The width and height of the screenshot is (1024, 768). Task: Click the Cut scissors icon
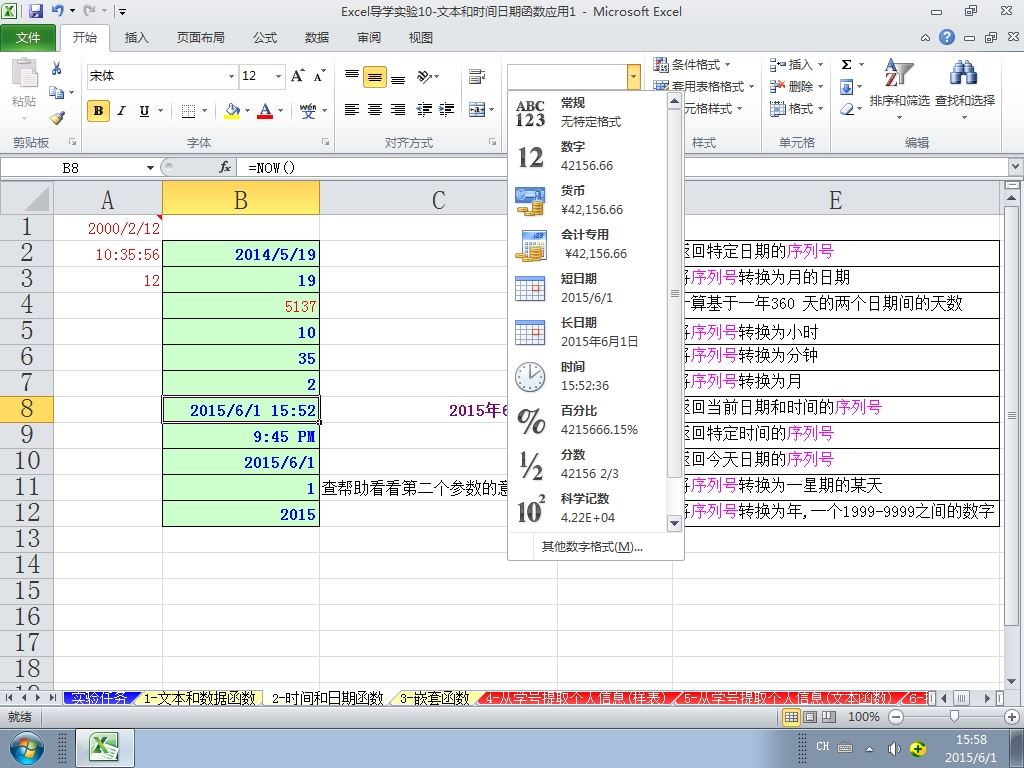pyautogui.click(x=57, y=68)
